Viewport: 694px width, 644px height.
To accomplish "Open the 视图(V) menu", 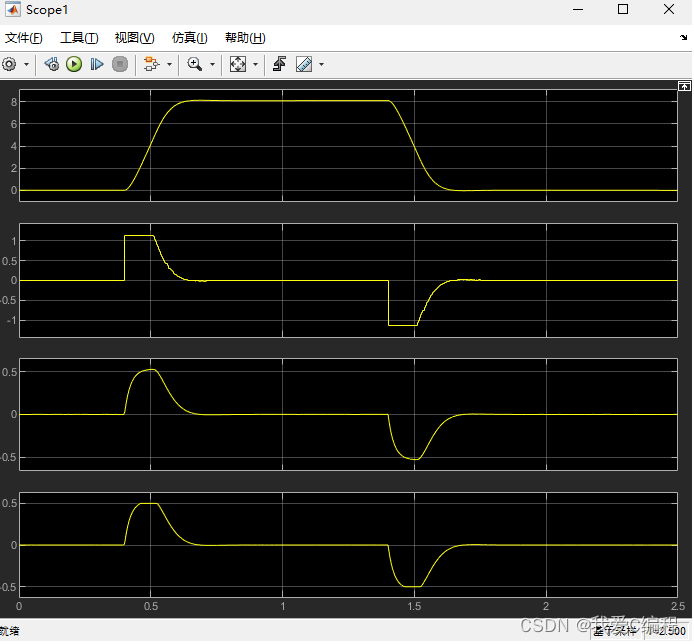I will coord(134,38).
